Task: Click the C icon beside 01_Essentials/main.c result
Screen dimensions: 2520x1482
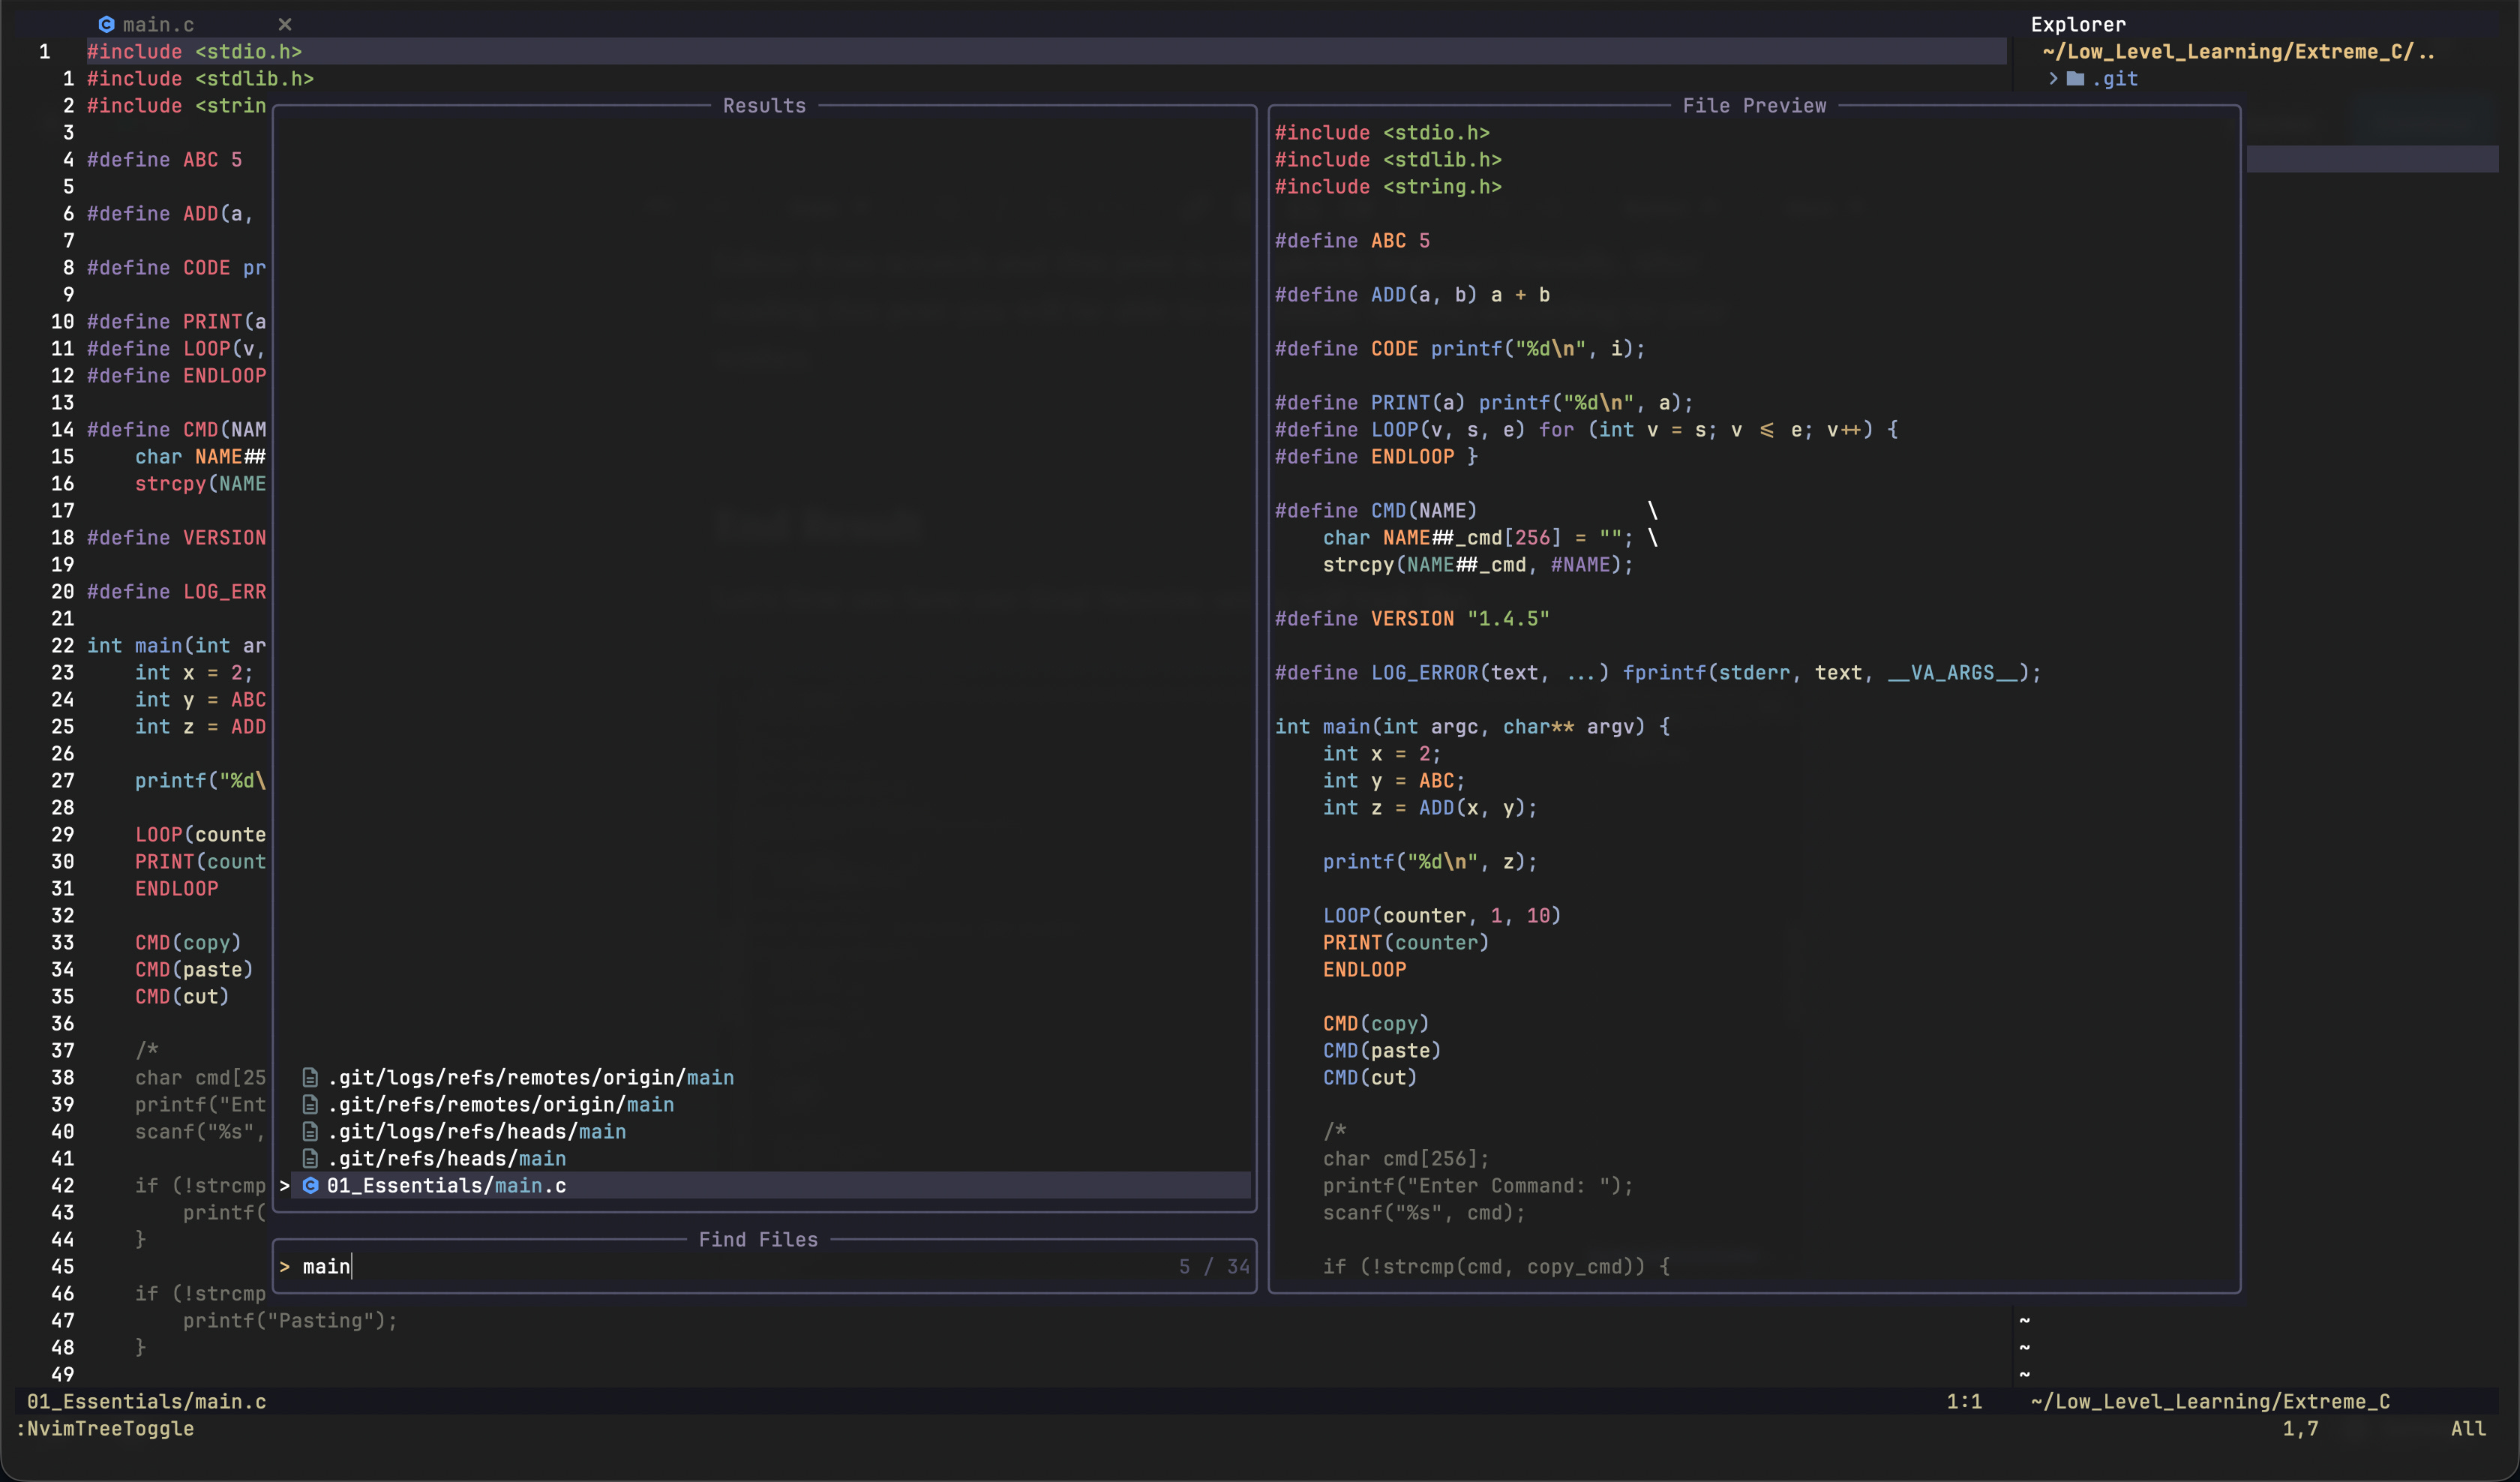Action: (311, 1185)
